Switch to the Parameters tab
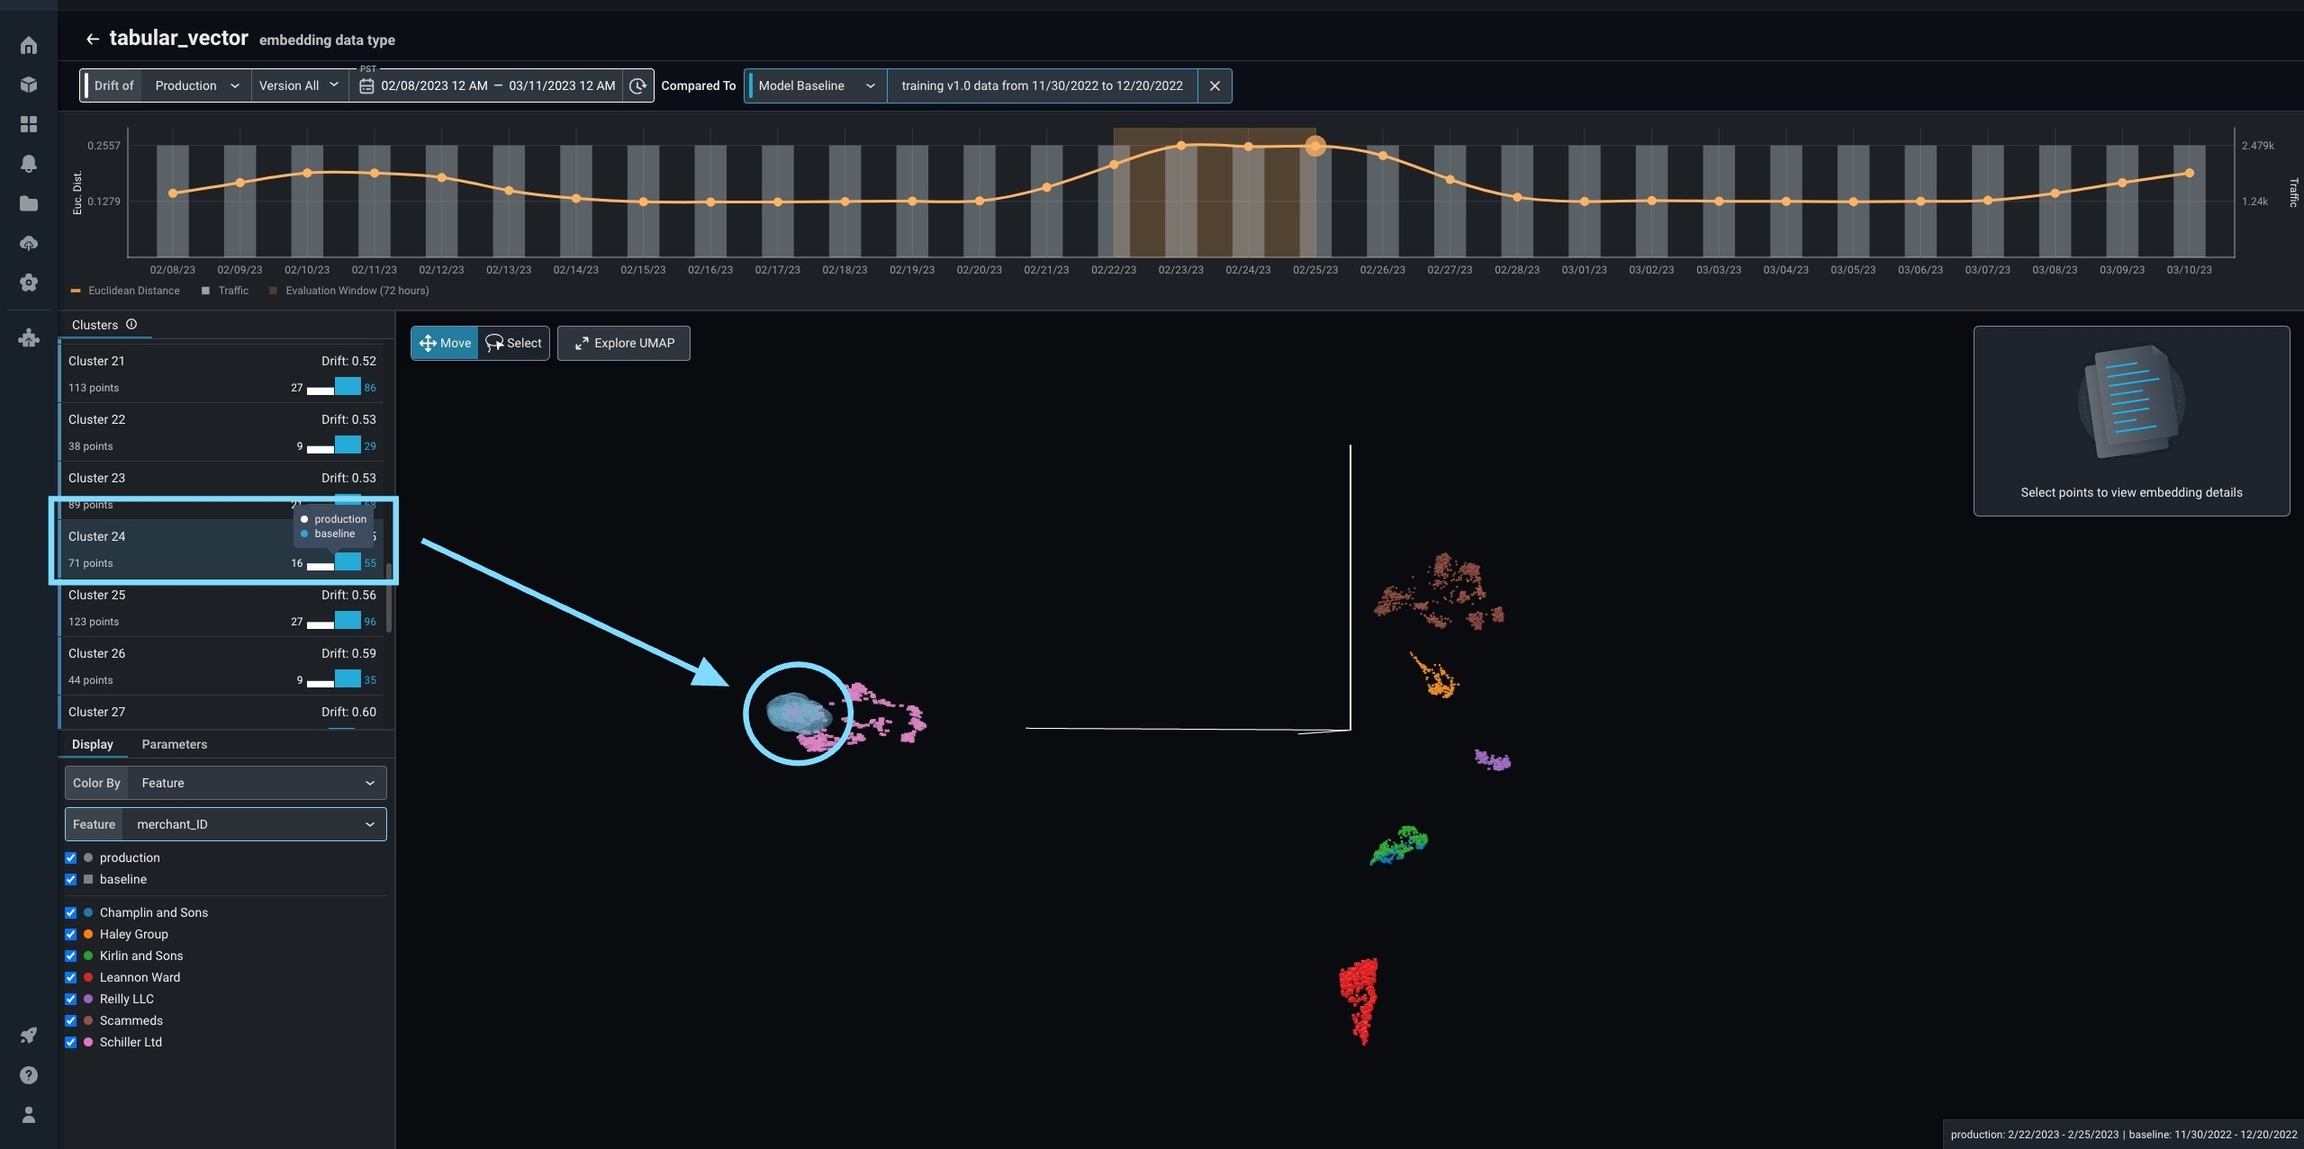 (174, 745)
